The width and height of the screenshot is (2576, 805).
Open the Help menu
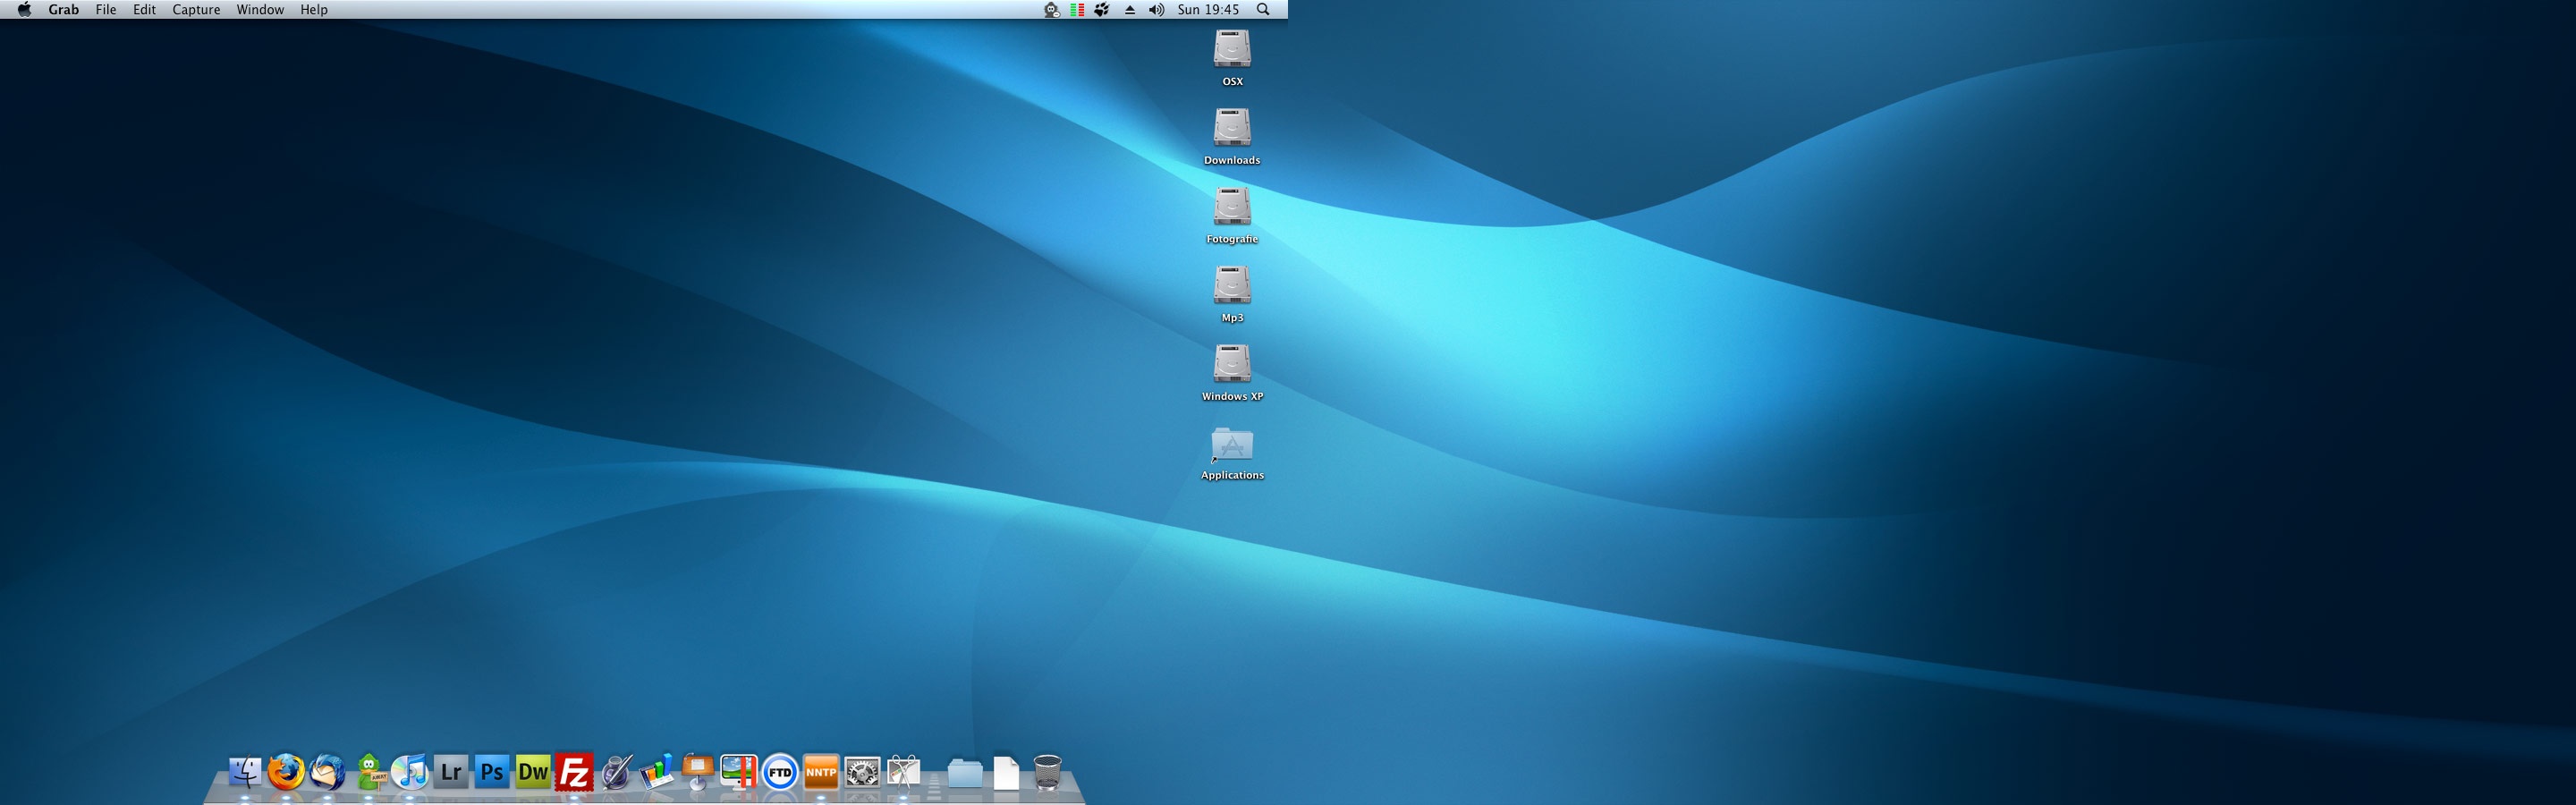tap(314, 9)
